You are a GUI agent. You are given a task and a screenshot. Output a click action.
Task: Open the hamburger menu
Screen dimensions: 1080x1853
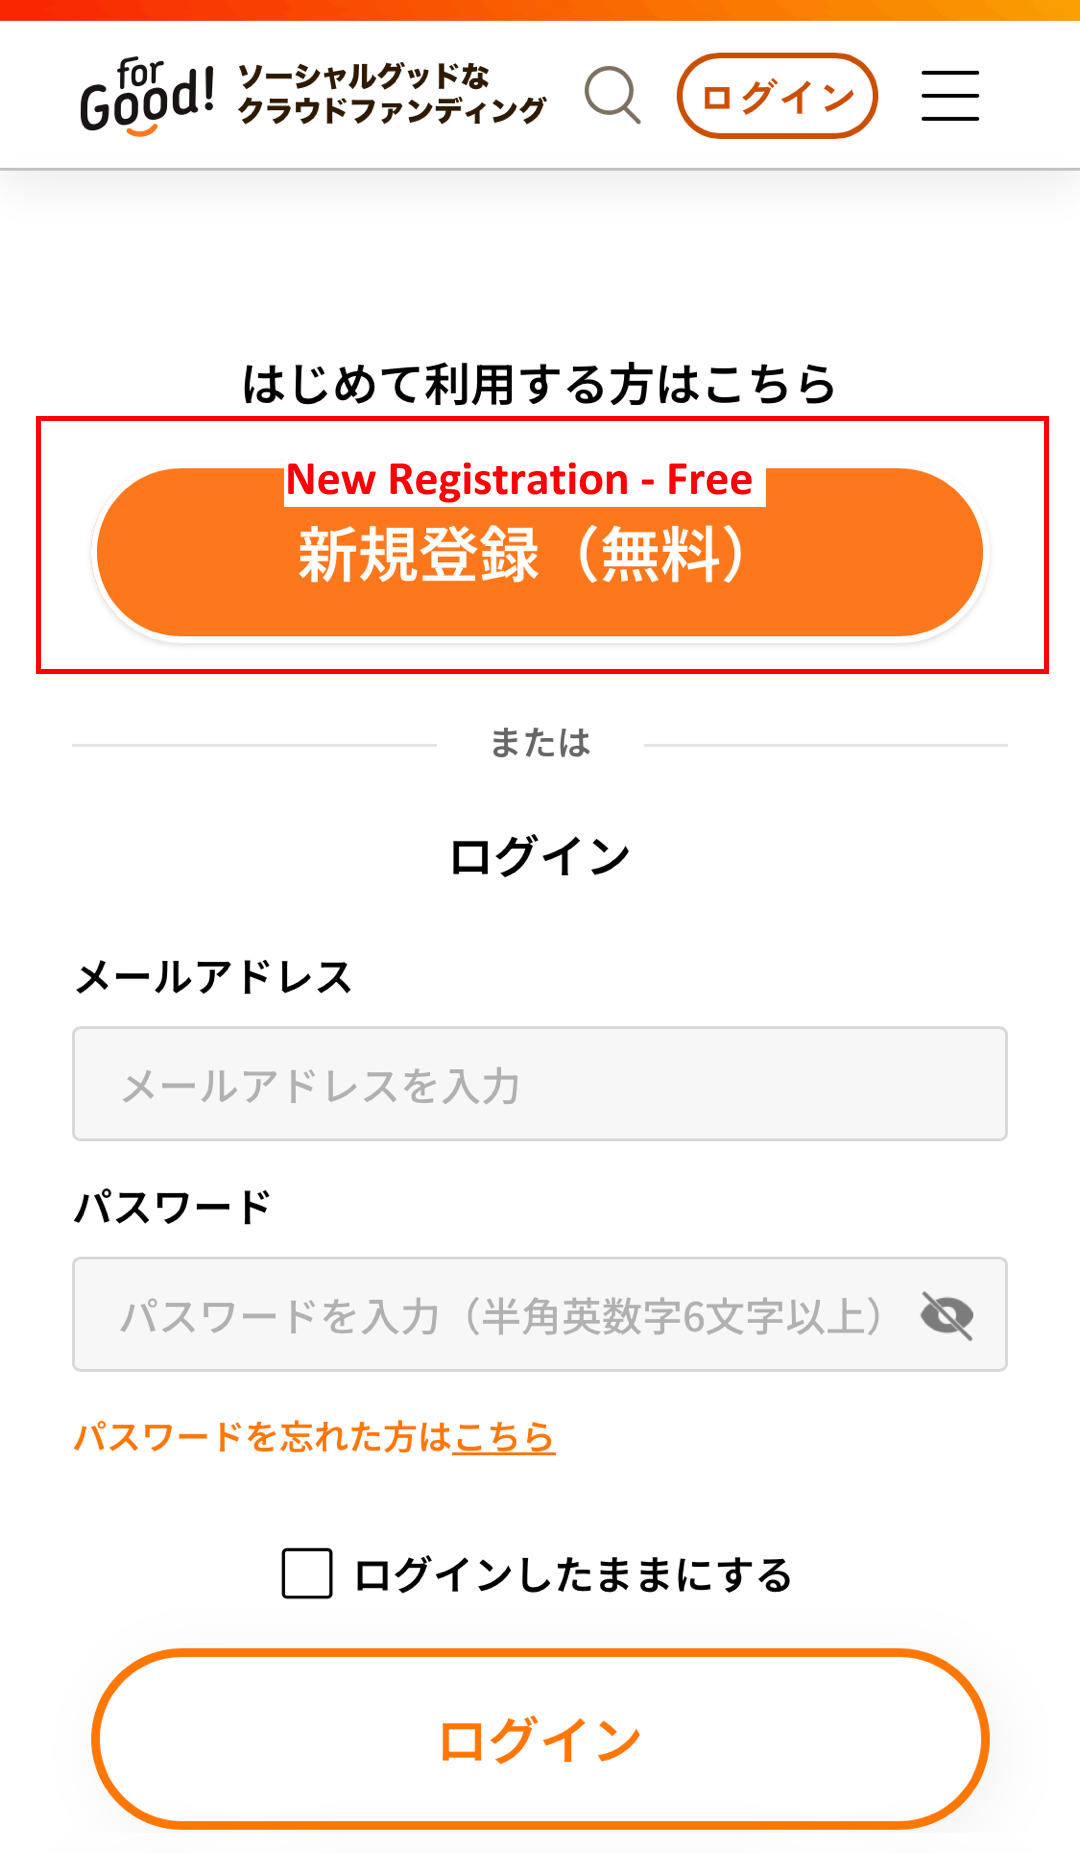(950, 96)
